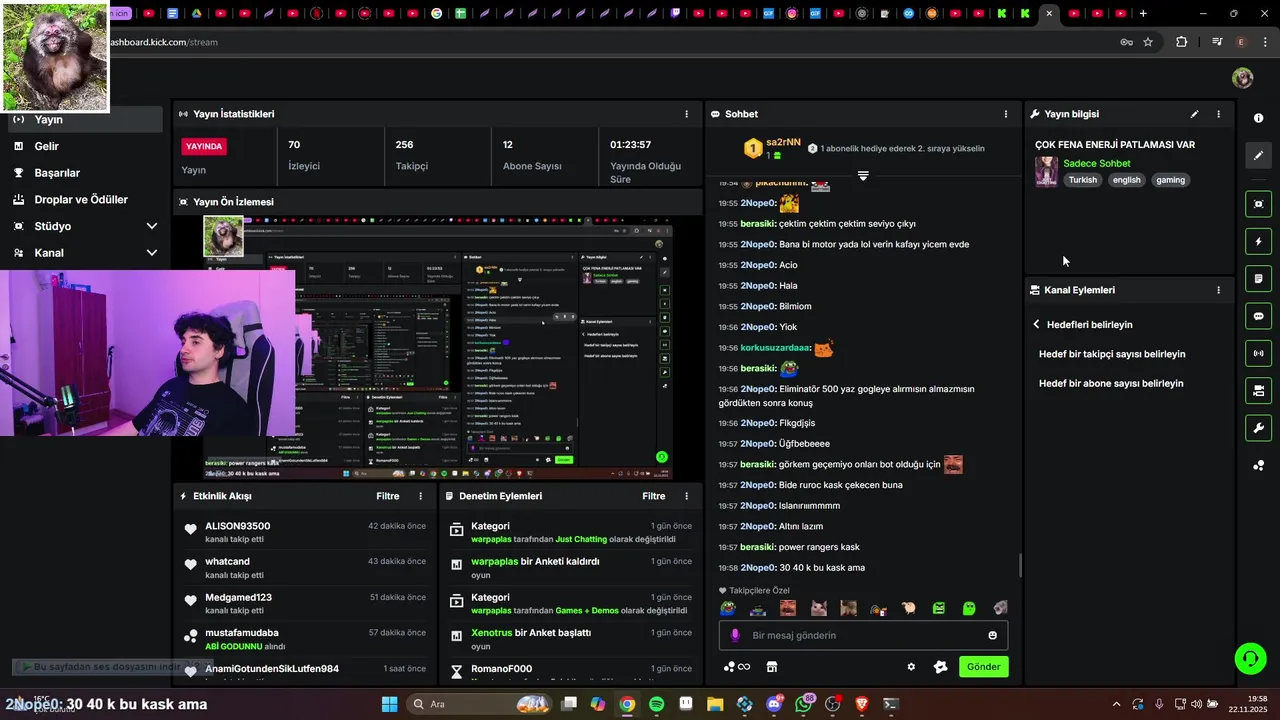Open the shop icon below chat input
Viewport: 1280px width, 720px height.
pos(772,667)
